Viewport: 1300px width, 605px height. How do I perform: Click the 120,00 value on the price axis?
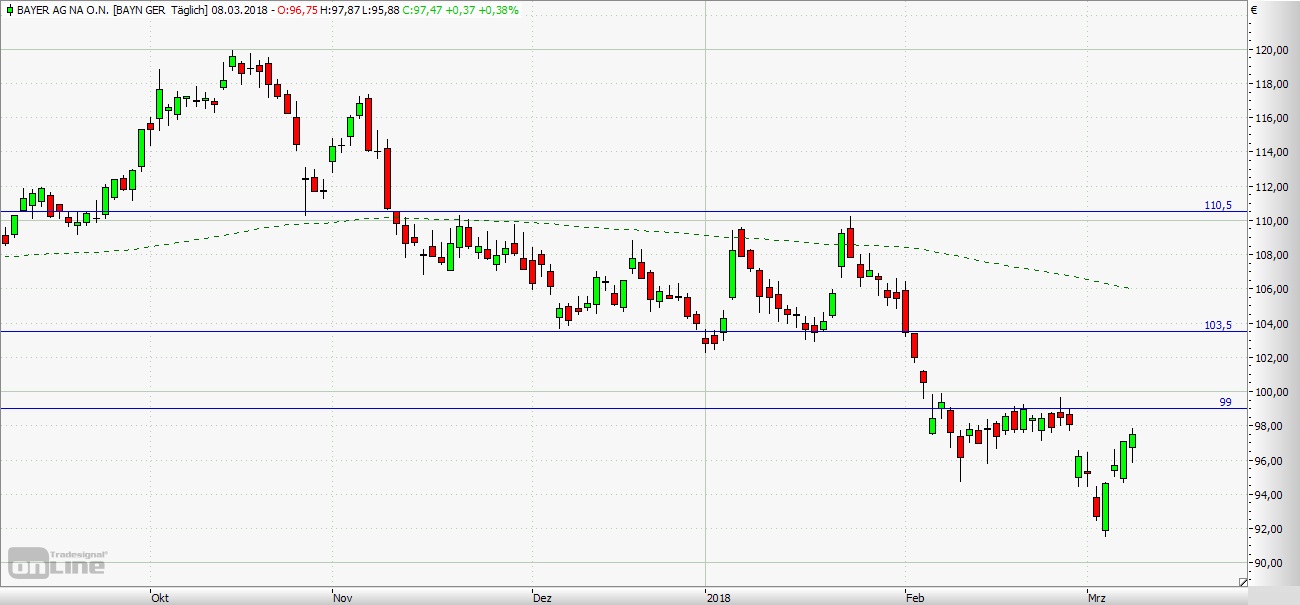click(x=1274, y=50)
